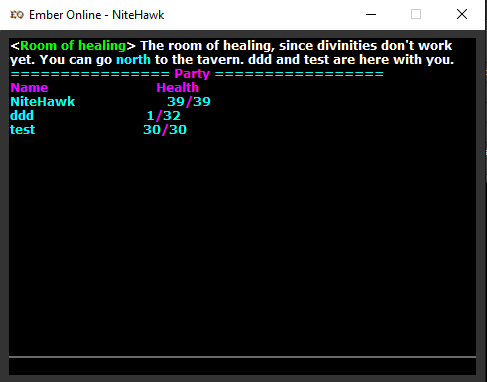
Task: Click the command input field at bottom
Action: point(242,367)
